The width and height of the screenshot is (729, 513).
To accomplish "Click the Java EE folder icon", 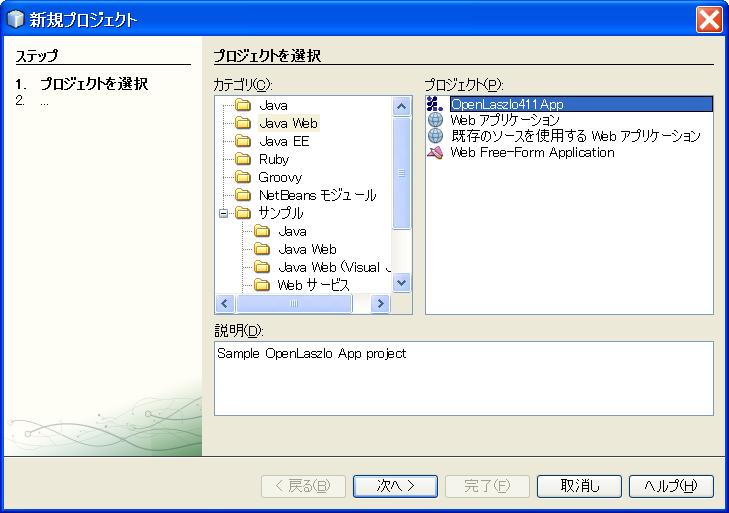I will pos(243,141).
